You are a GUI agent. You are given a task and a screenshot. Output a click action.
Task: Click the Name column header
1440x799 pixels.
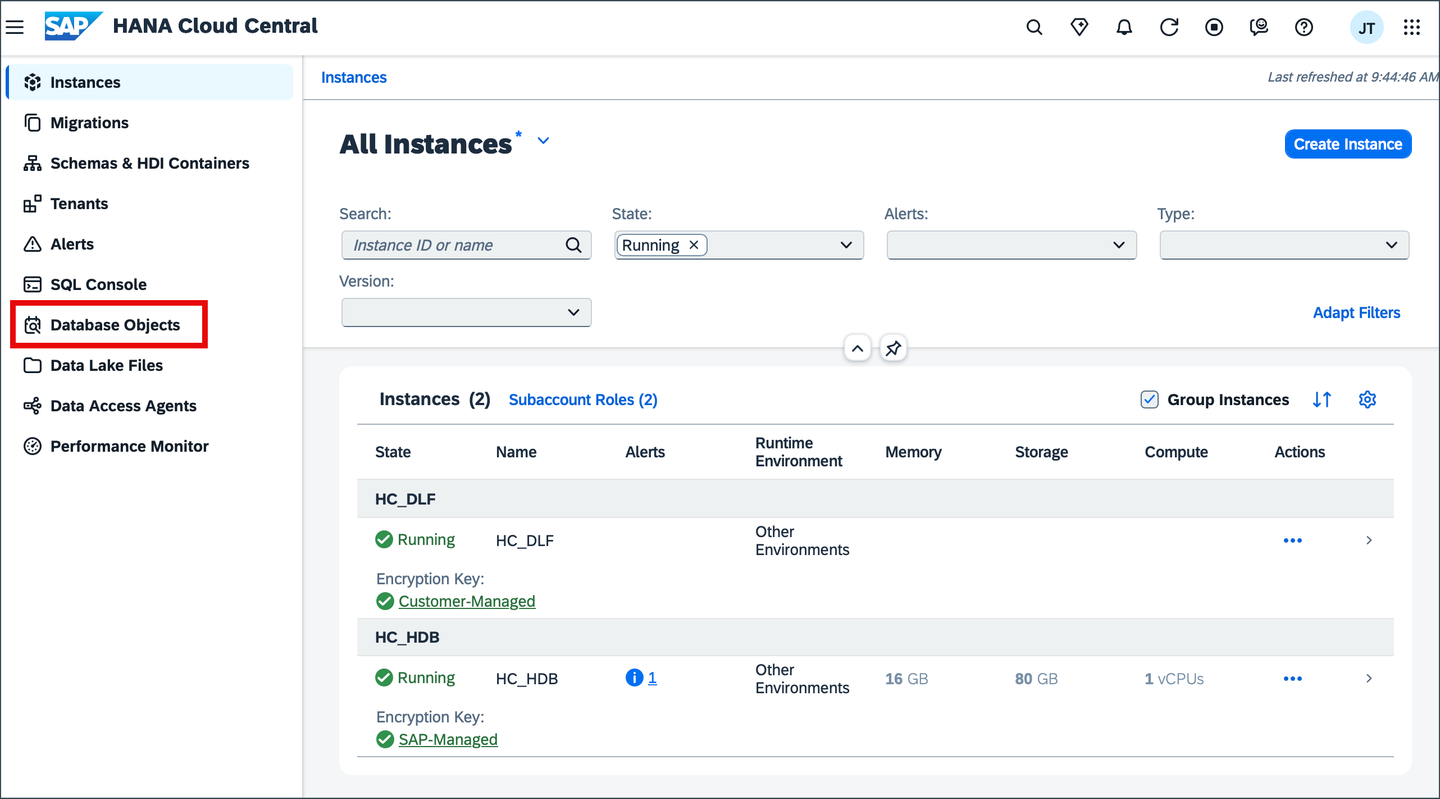click(516, 452)
